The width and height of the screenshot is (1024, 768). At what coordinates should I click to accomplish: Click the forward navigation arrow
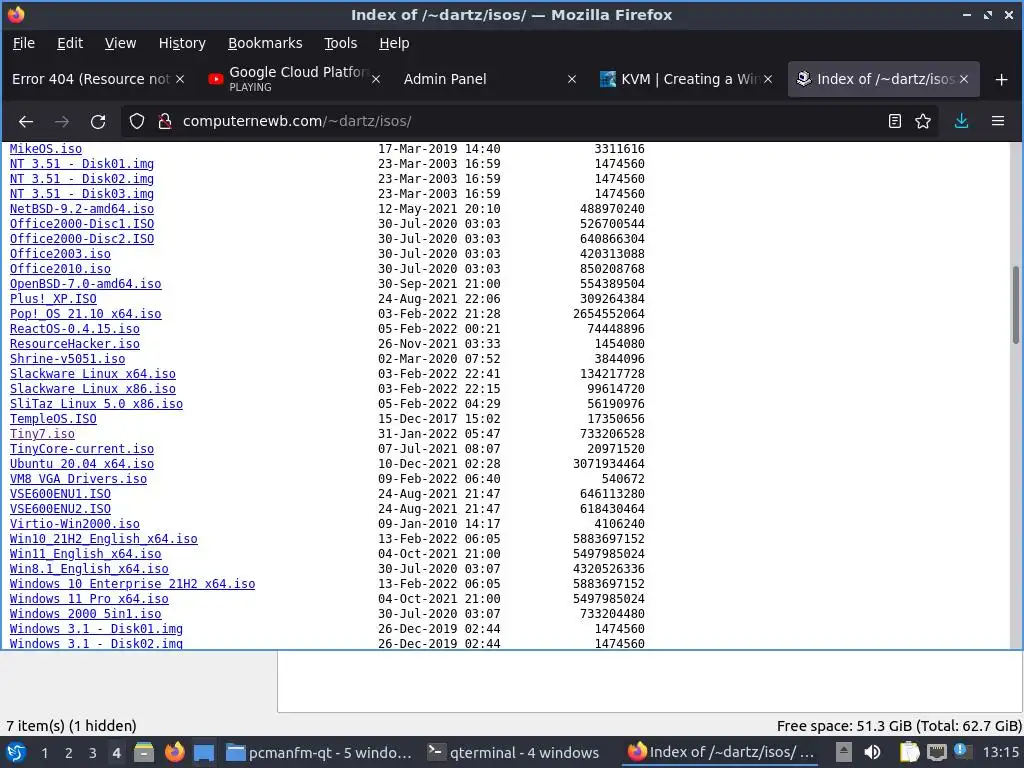click(x=62, y=121)
